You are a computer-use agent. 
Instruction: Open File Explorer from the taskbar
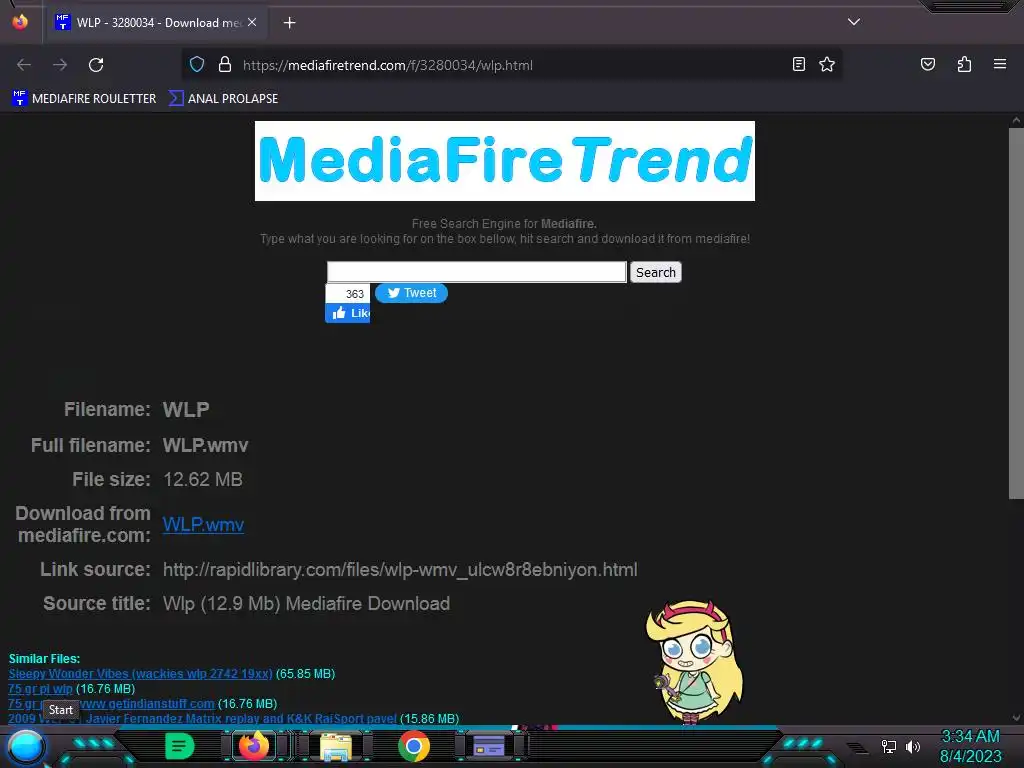[336, 746]
